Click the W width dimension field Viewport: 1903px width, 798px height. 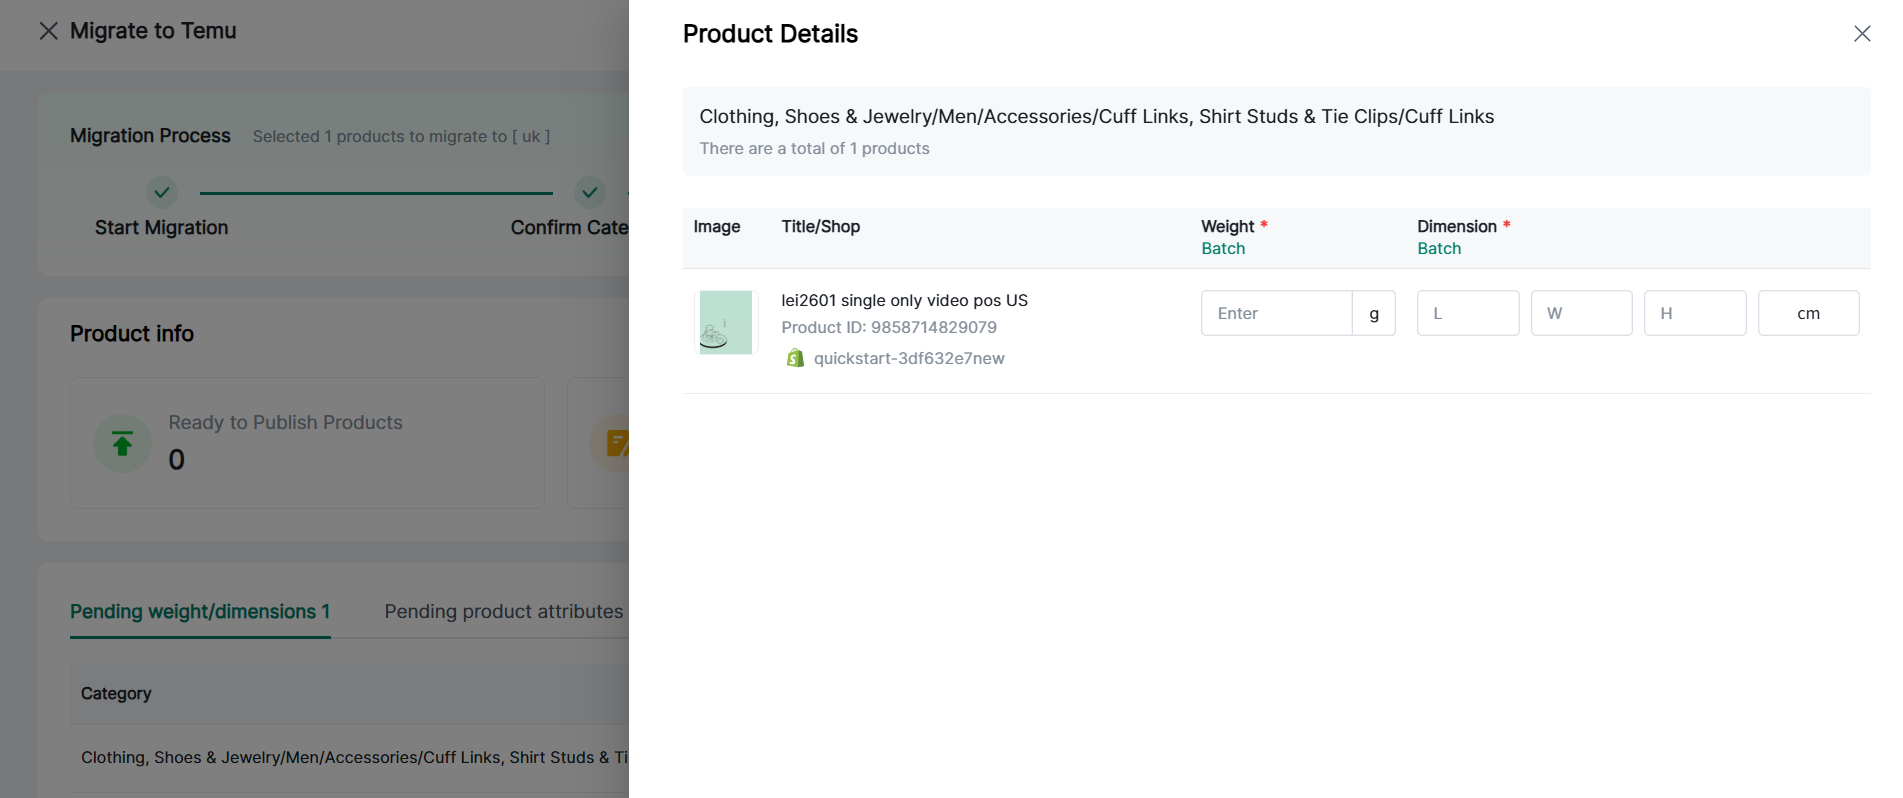coord(1580,313)
